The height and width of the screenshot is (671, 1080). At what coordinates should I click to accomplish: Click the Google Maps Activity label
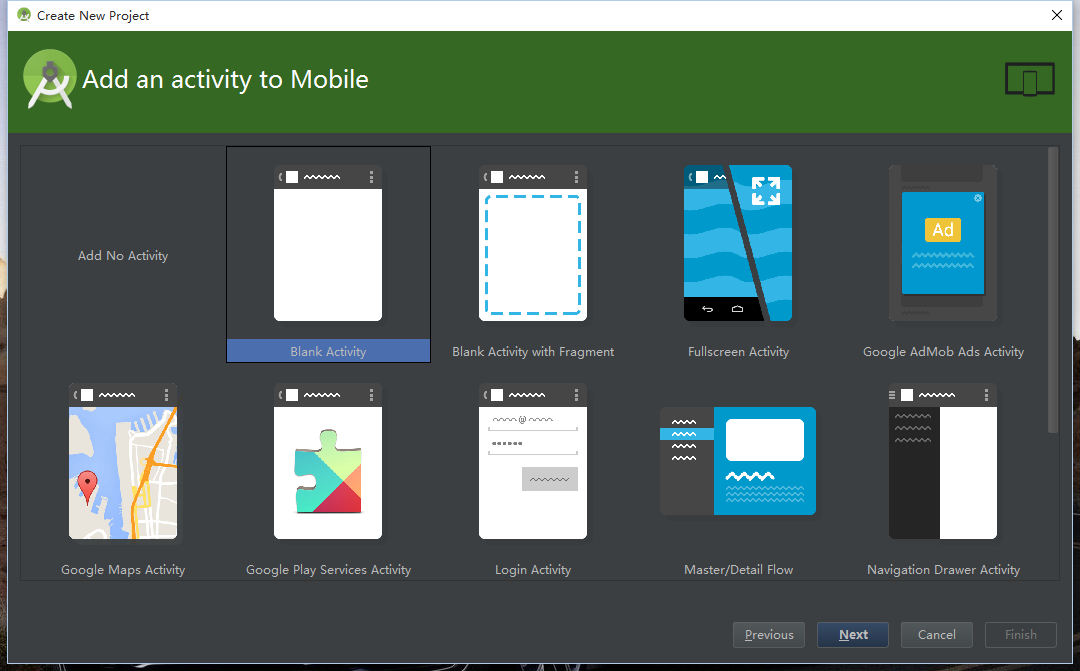(123, 570)
